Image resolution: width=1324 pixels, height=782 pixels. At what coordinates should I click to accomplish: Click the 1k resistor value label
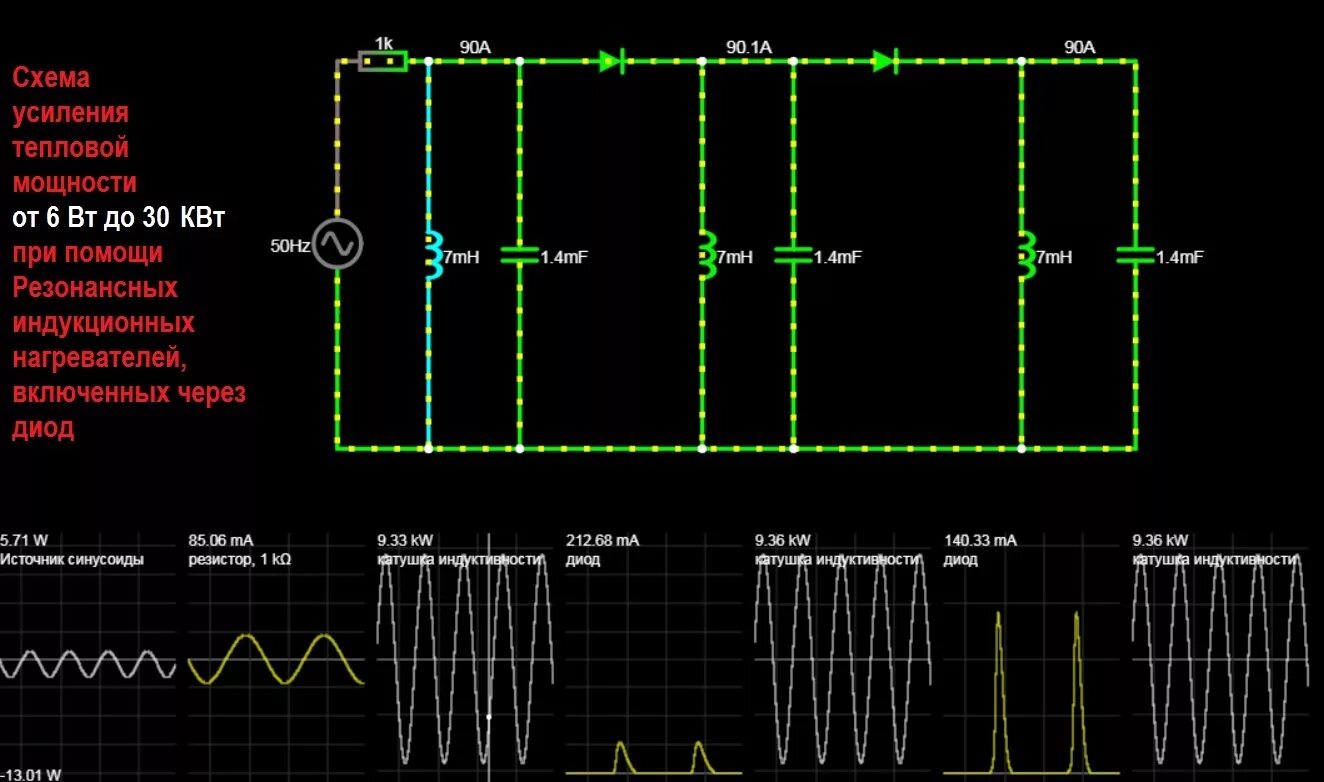[384, 43]
